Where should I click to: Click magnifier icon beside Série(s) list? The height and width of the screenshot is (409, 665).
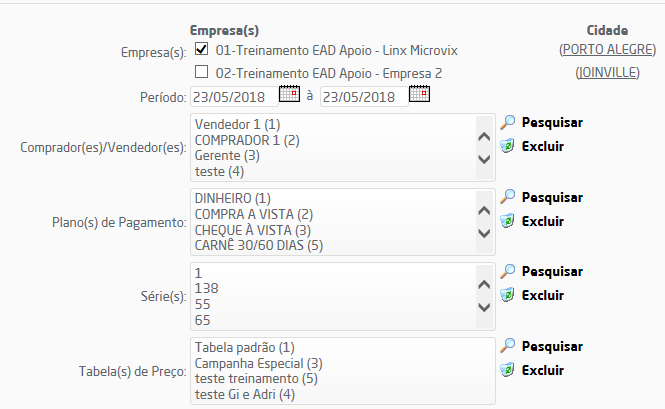click(x=508, y=271)
